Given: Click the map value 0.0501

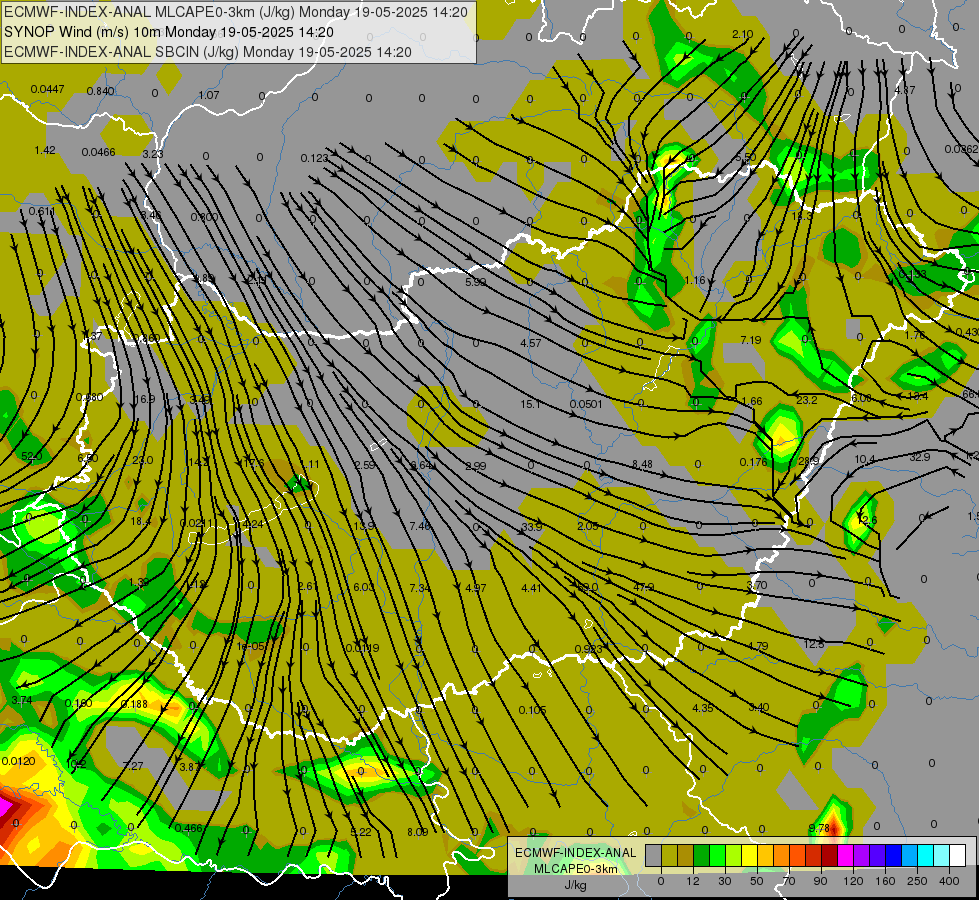Looking at the screenshot, I should [586, 404].
